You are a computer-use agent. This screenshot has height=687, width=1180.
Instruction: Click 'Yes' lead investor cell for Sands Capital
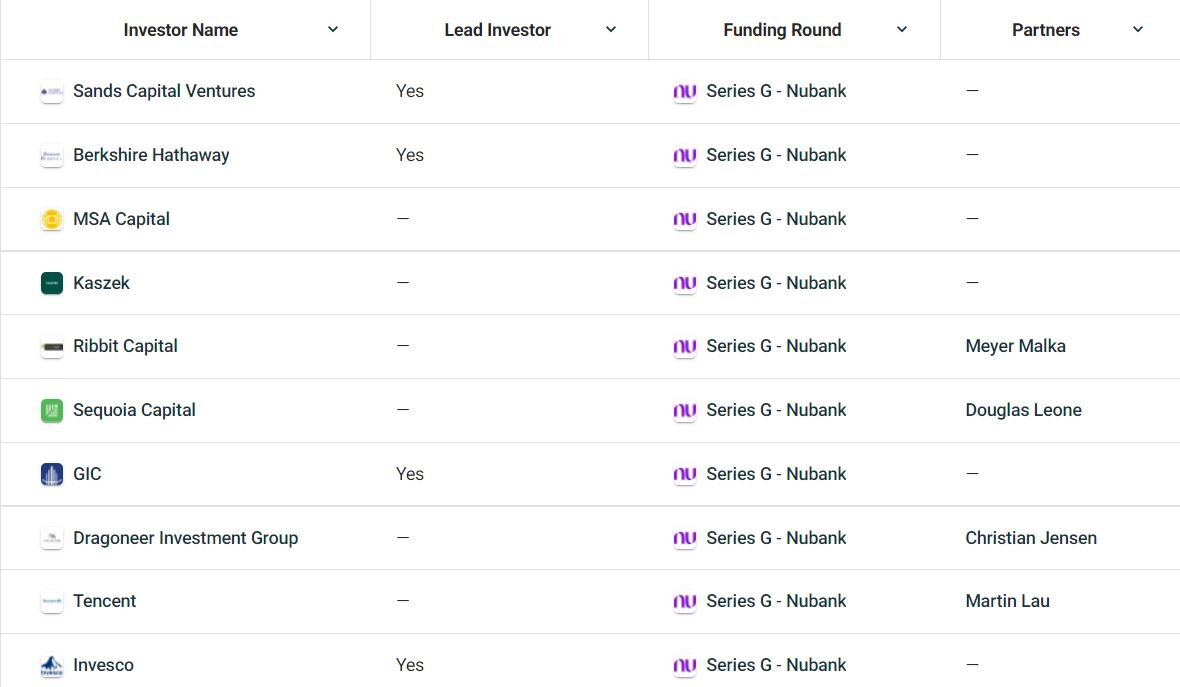[409, 91]
